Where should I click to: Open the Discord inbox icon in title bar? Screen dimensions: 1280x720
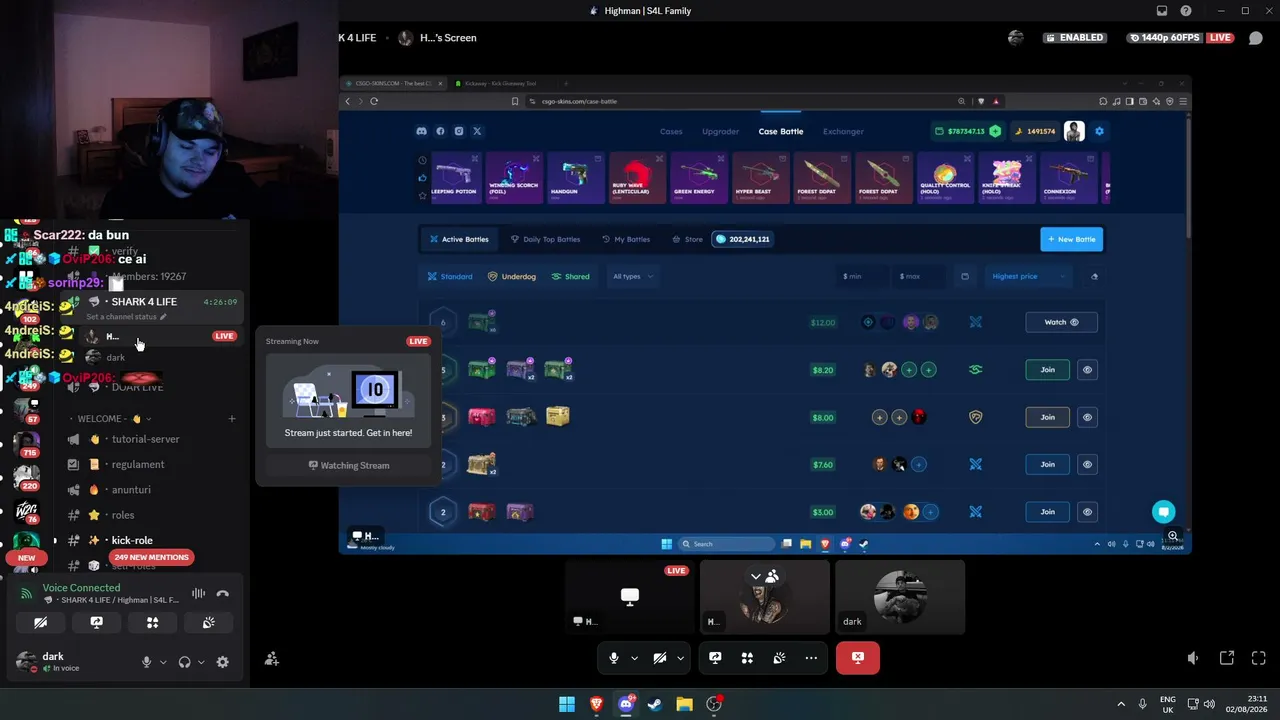(x=1162, y=11)
